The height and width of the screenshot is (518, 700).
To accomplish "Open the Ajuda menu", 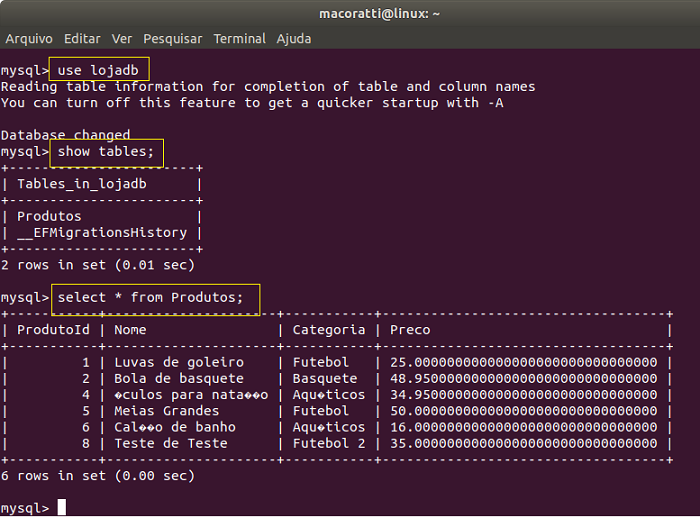I will [x=294, y=39].
